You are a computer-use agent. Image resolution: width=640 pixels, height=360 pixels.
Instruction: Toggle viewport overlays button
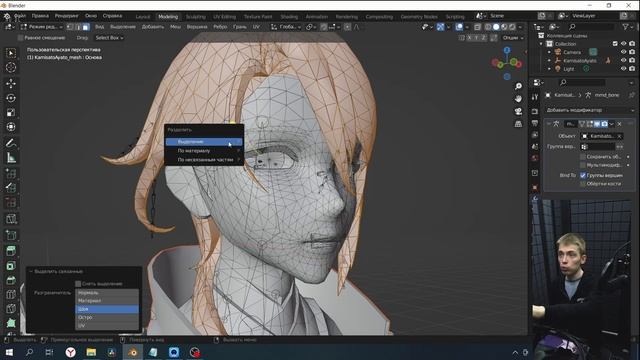tap(459, 27)
